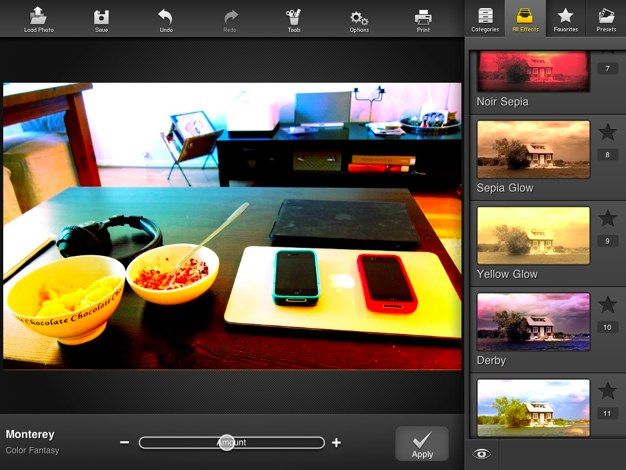Click the right end of Amount slider track
The image size is (626, 470).
tap(319, 442)
